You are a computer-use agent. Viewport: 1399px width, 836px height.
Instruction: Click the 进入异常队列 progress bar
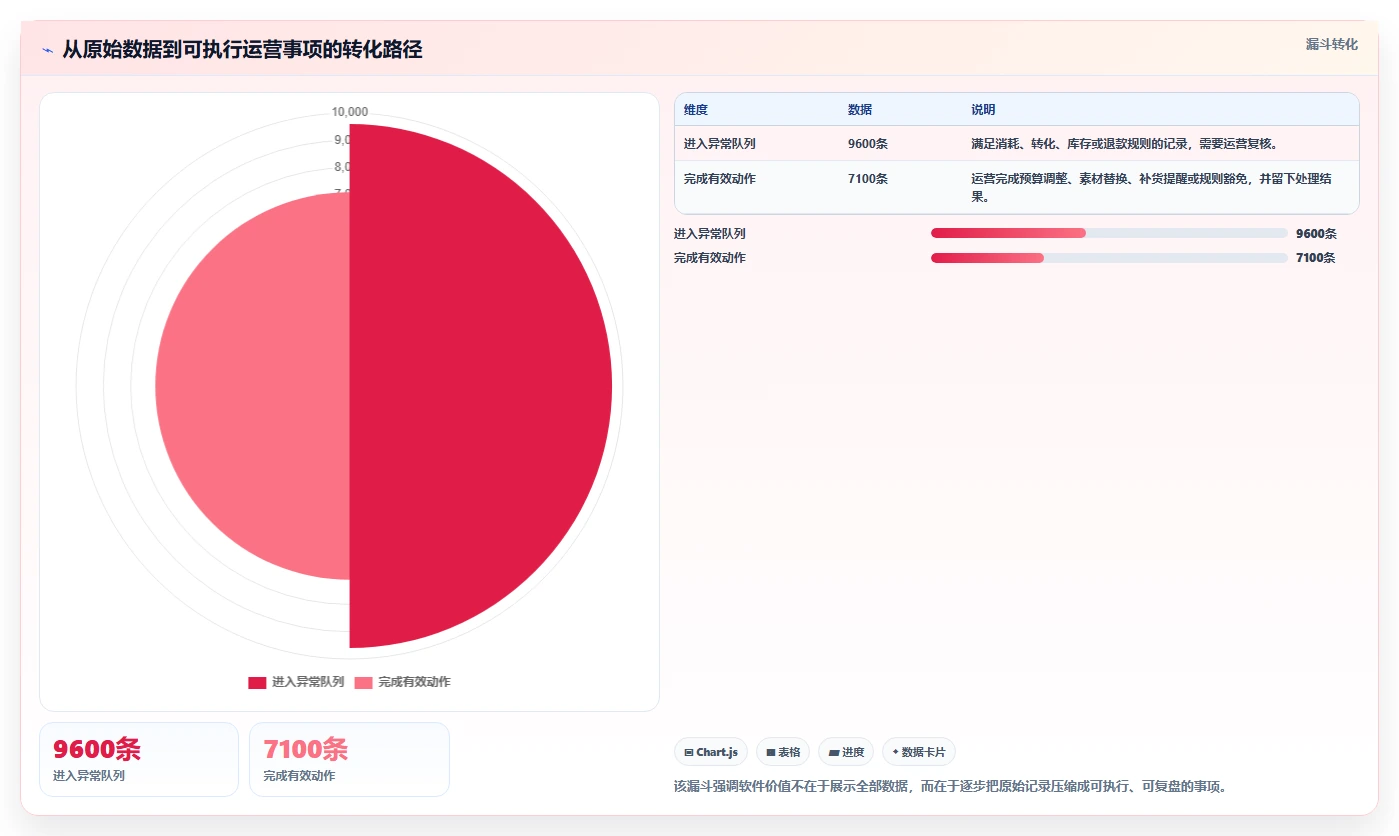[x=1109, y=233]
